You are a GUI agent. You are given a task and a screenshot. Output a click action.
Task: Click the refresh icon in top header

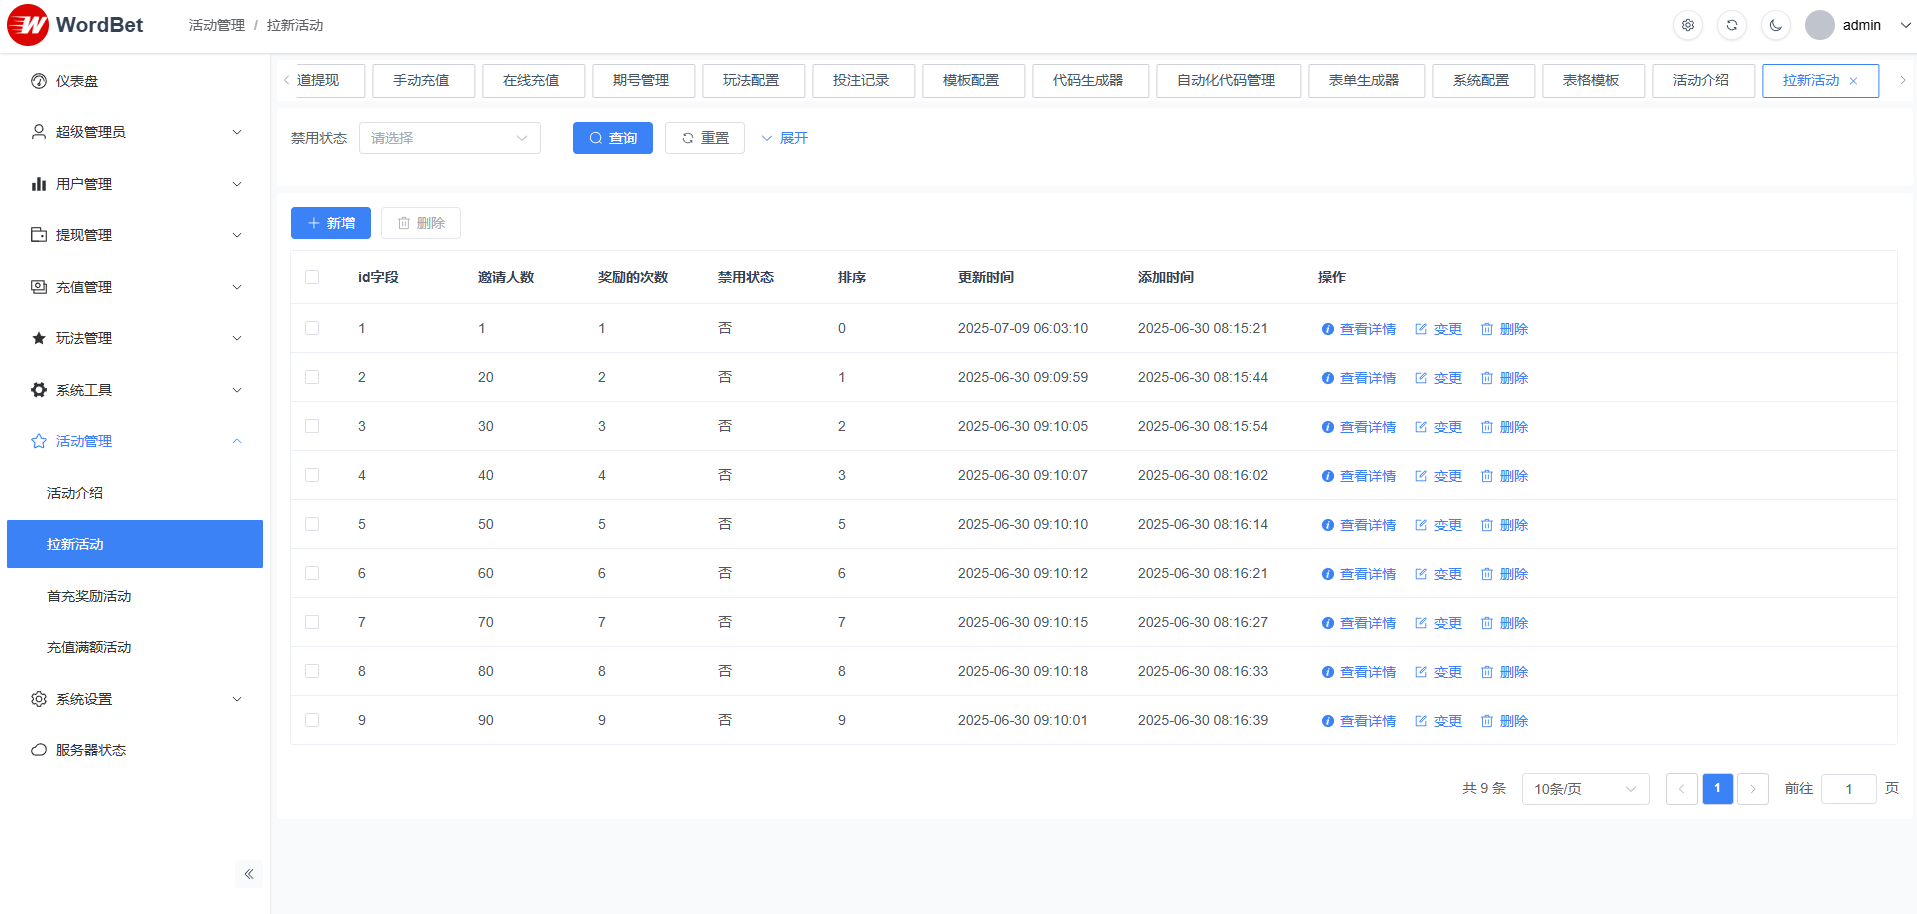[1732, 25]
